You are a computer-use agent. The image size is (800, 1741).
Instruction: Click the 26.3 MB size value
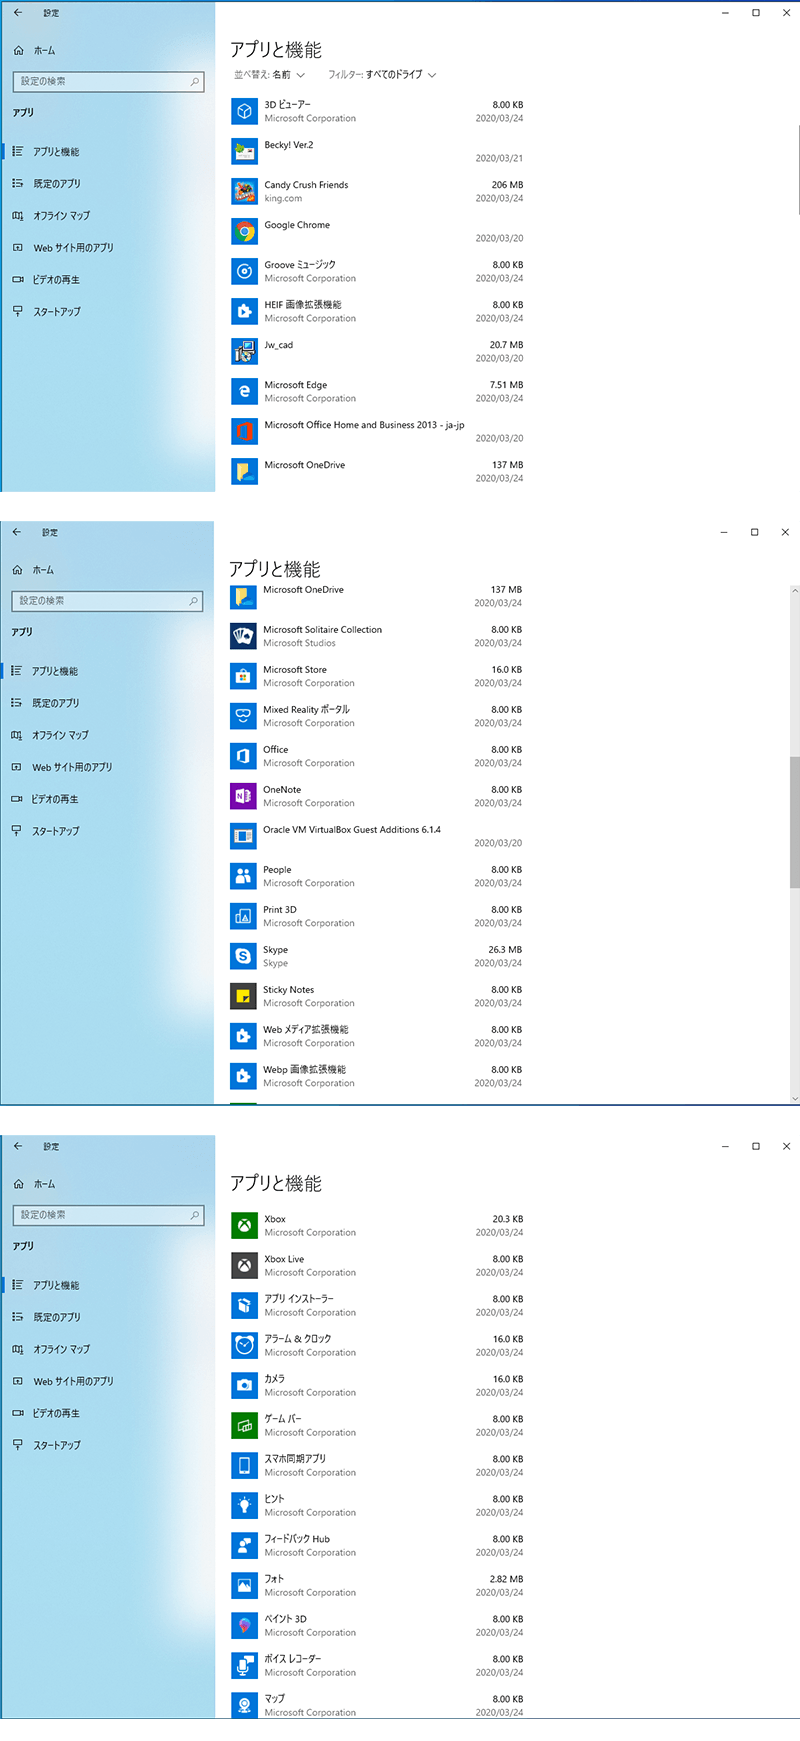point(505,950)
